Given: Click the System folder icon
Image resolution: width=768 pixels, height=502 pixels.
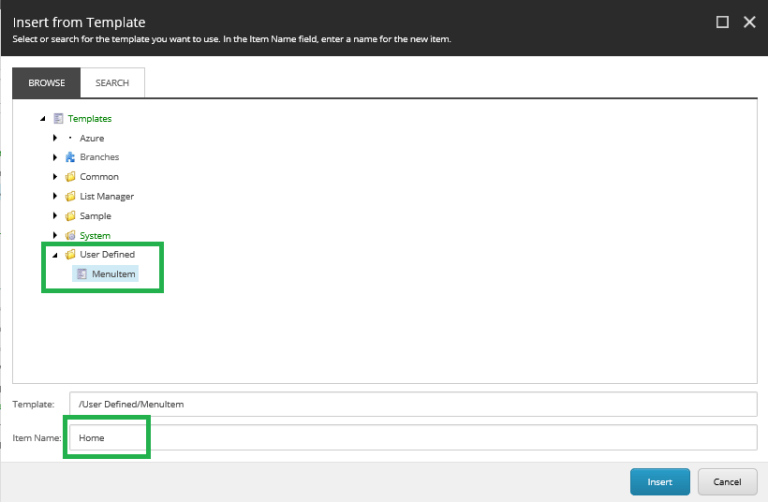Looking at the screenshot, I should click(71, 236).
